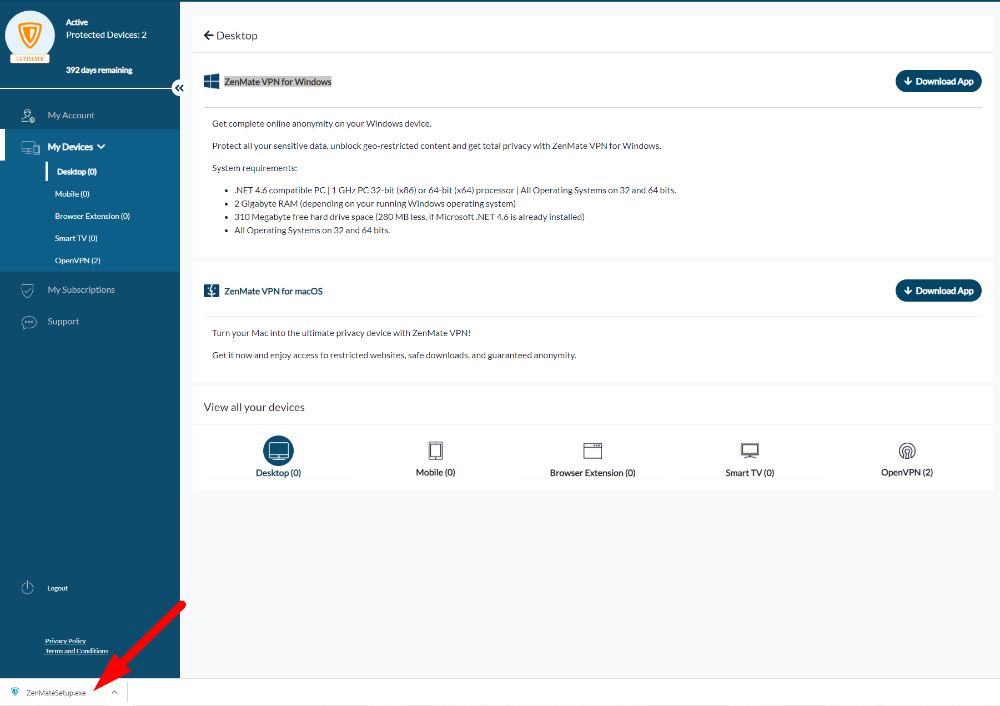Click the Support chat bubble icon
Screen dimensions: 1000x706
[x=28, y=322]
